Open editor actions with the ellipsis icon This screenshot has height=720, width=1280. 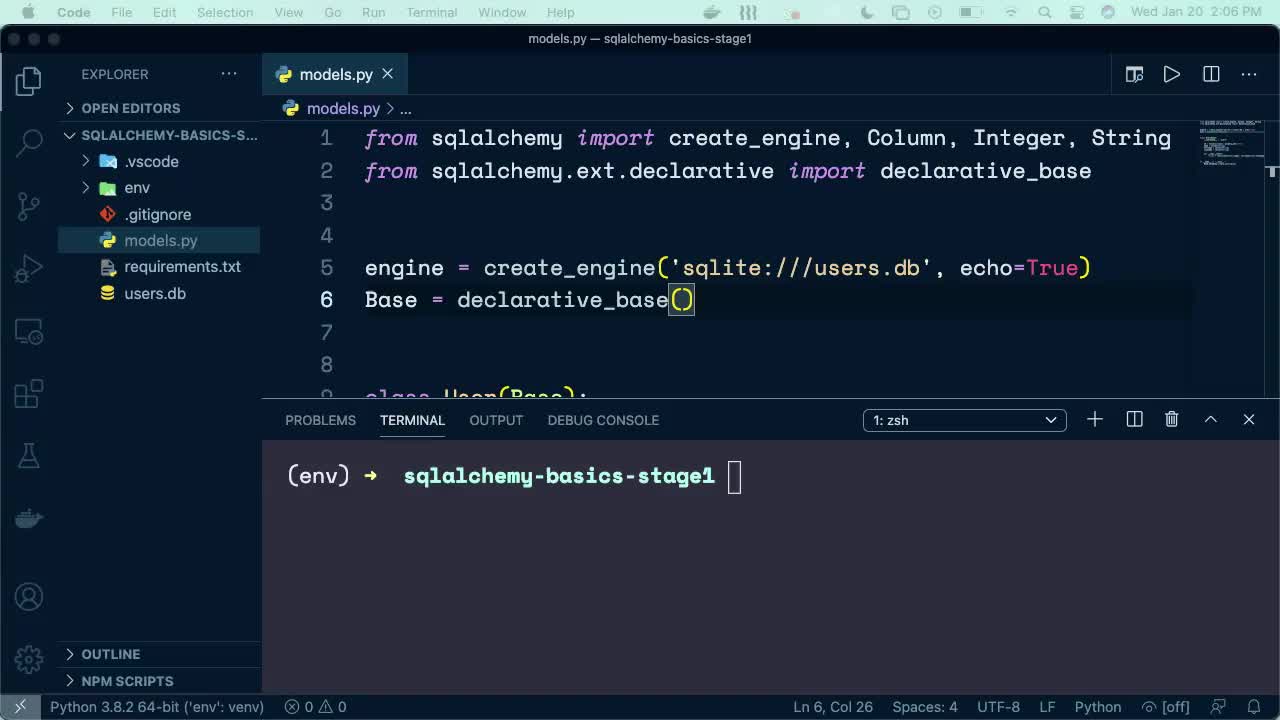[1248, 74]
